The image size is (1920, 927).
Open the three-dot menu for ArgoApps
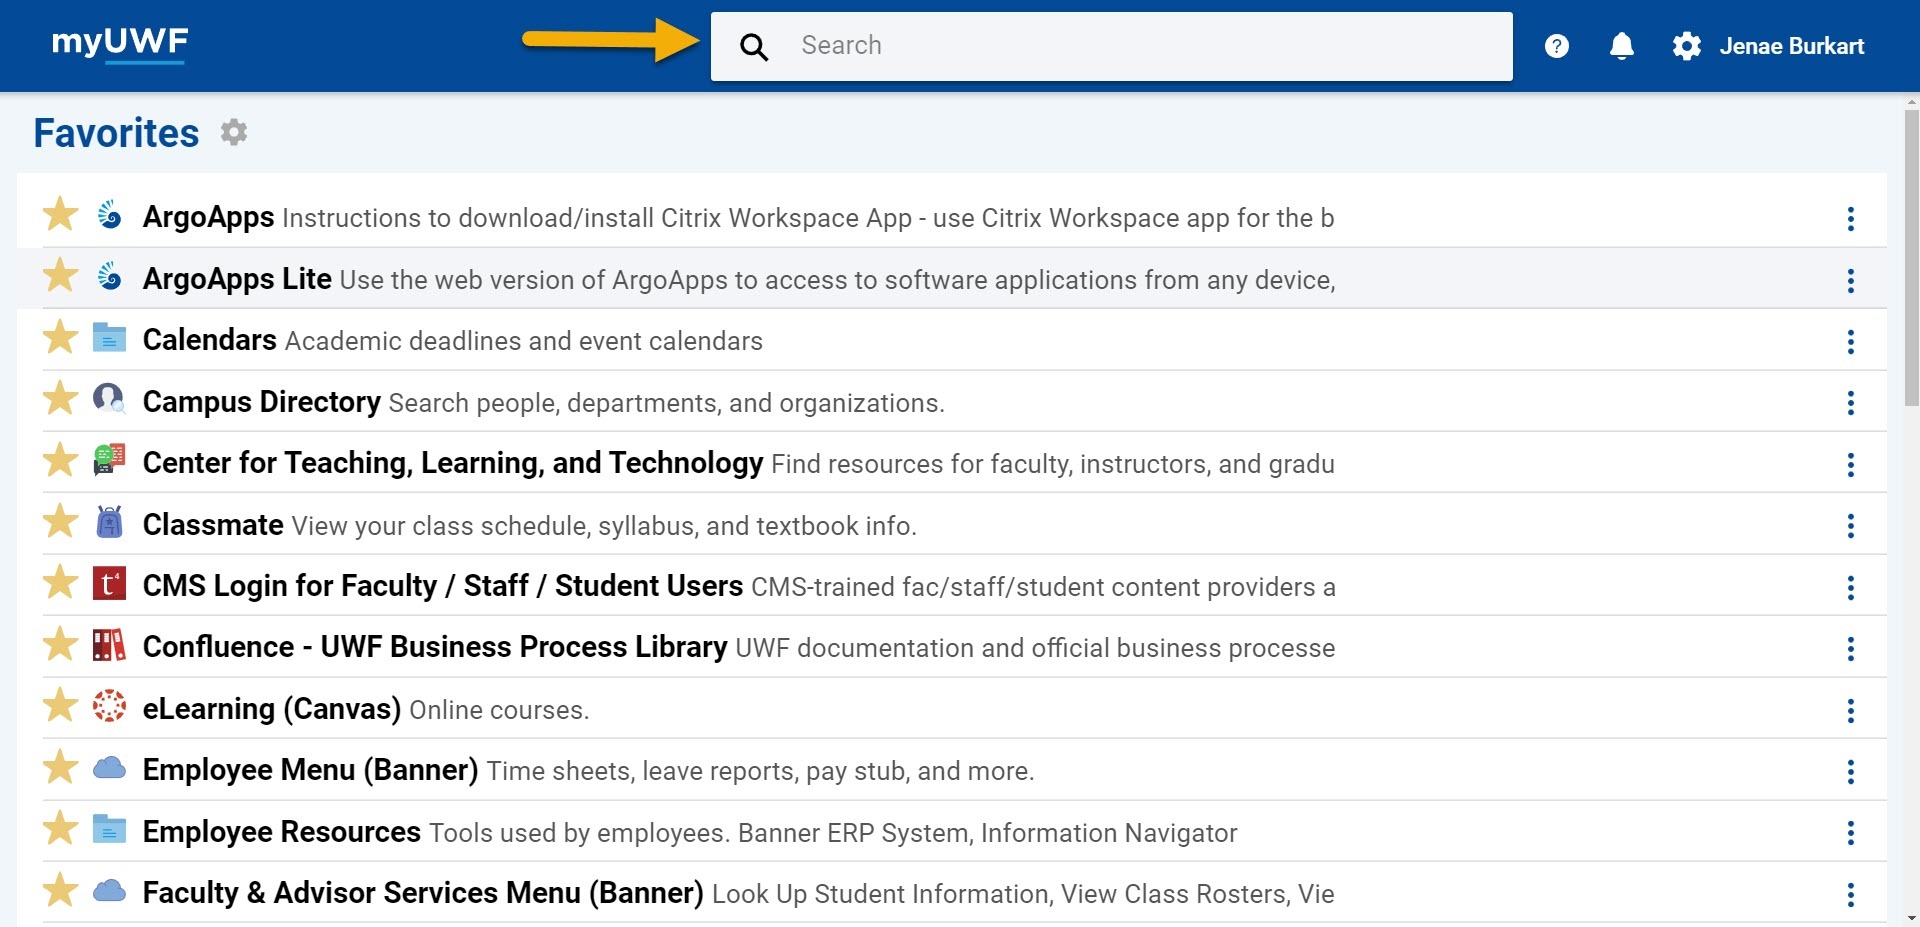(x=1850, y=219)
